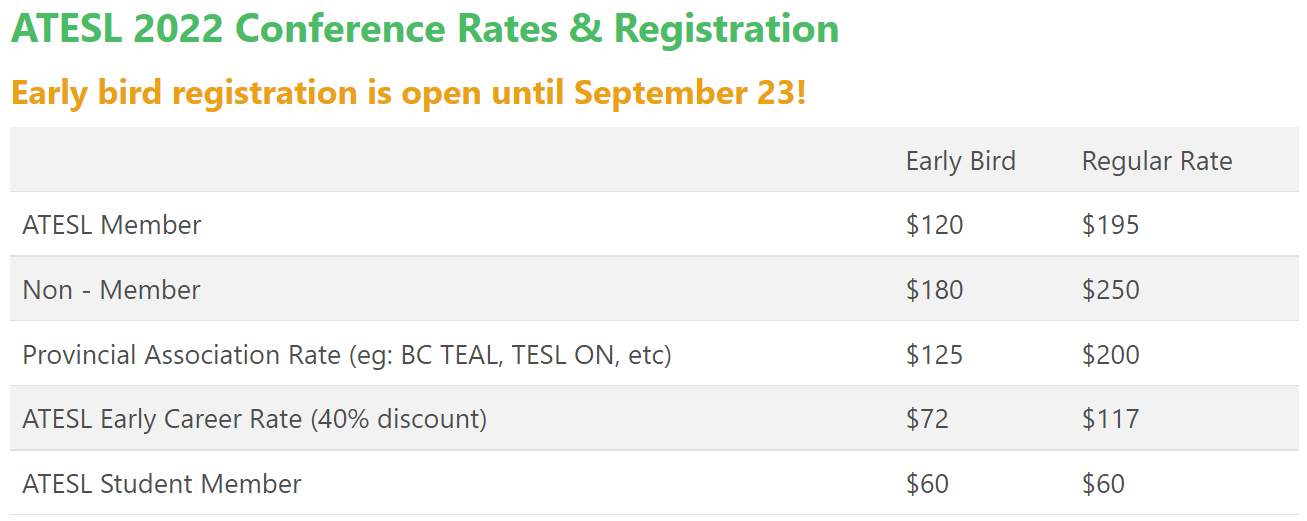
Task: Click the $180 non-member early bird price
Action: tap(934, 290)
